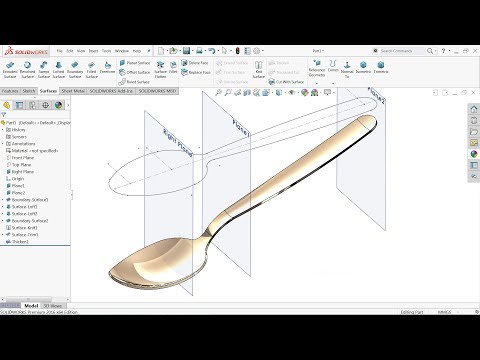Viewport: 480px width, 360px height.
Task: Open the Tools menu
Action: [x=106, y=51]
